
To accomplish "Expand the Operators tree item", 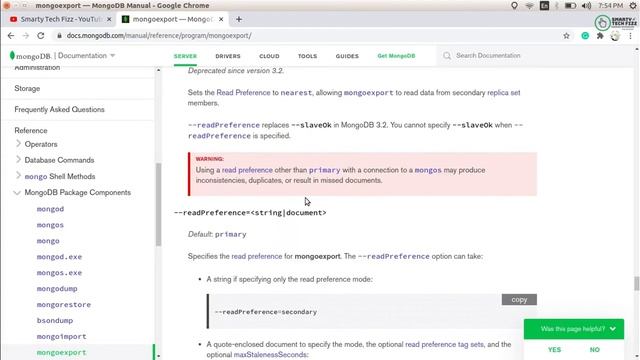I will 18,144.
